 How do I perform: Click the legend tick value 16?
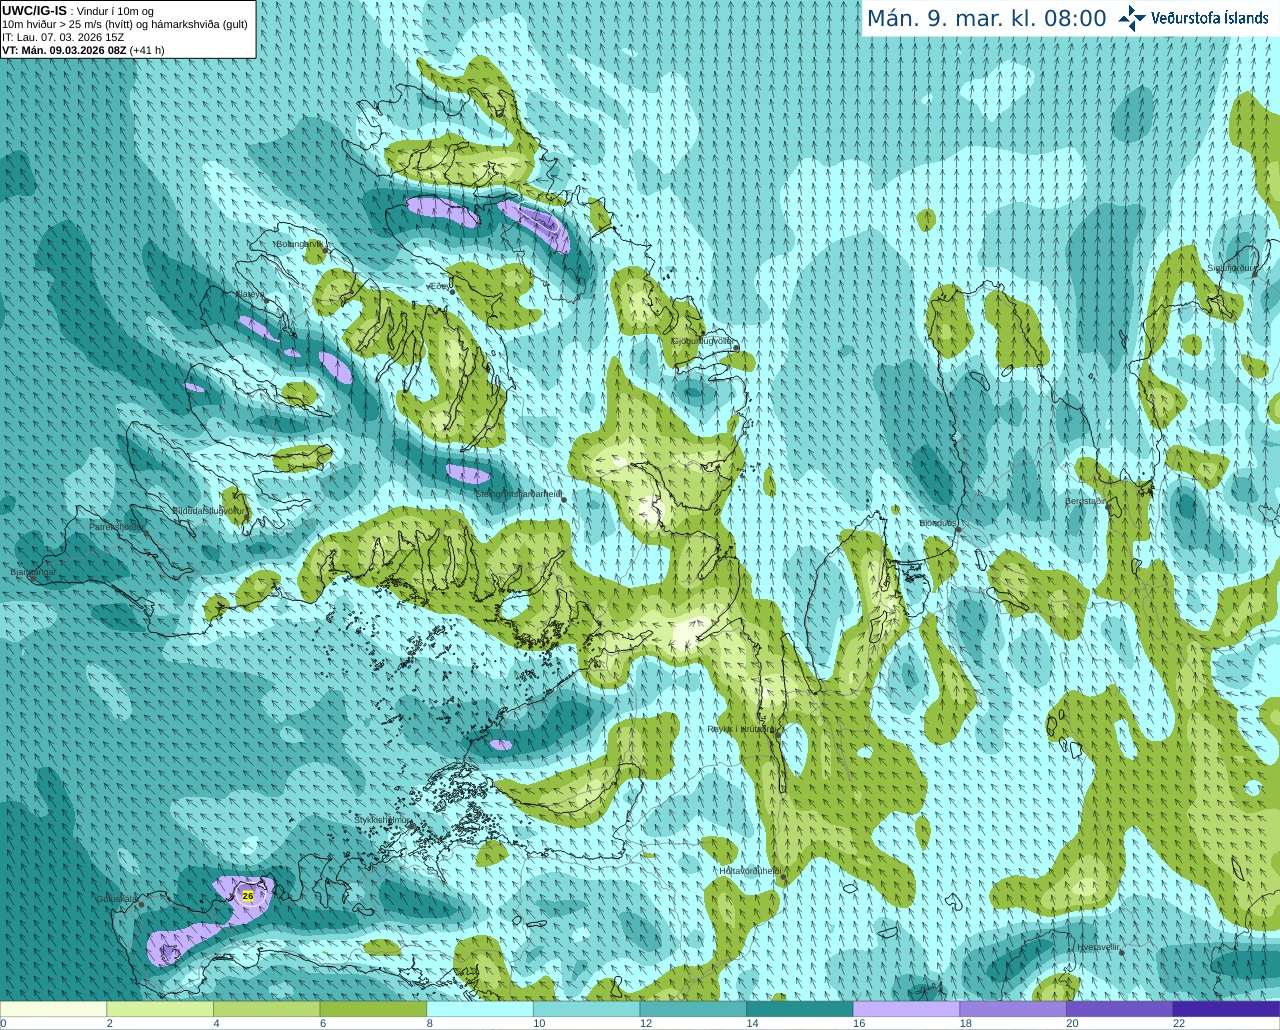coord(858,1023)
